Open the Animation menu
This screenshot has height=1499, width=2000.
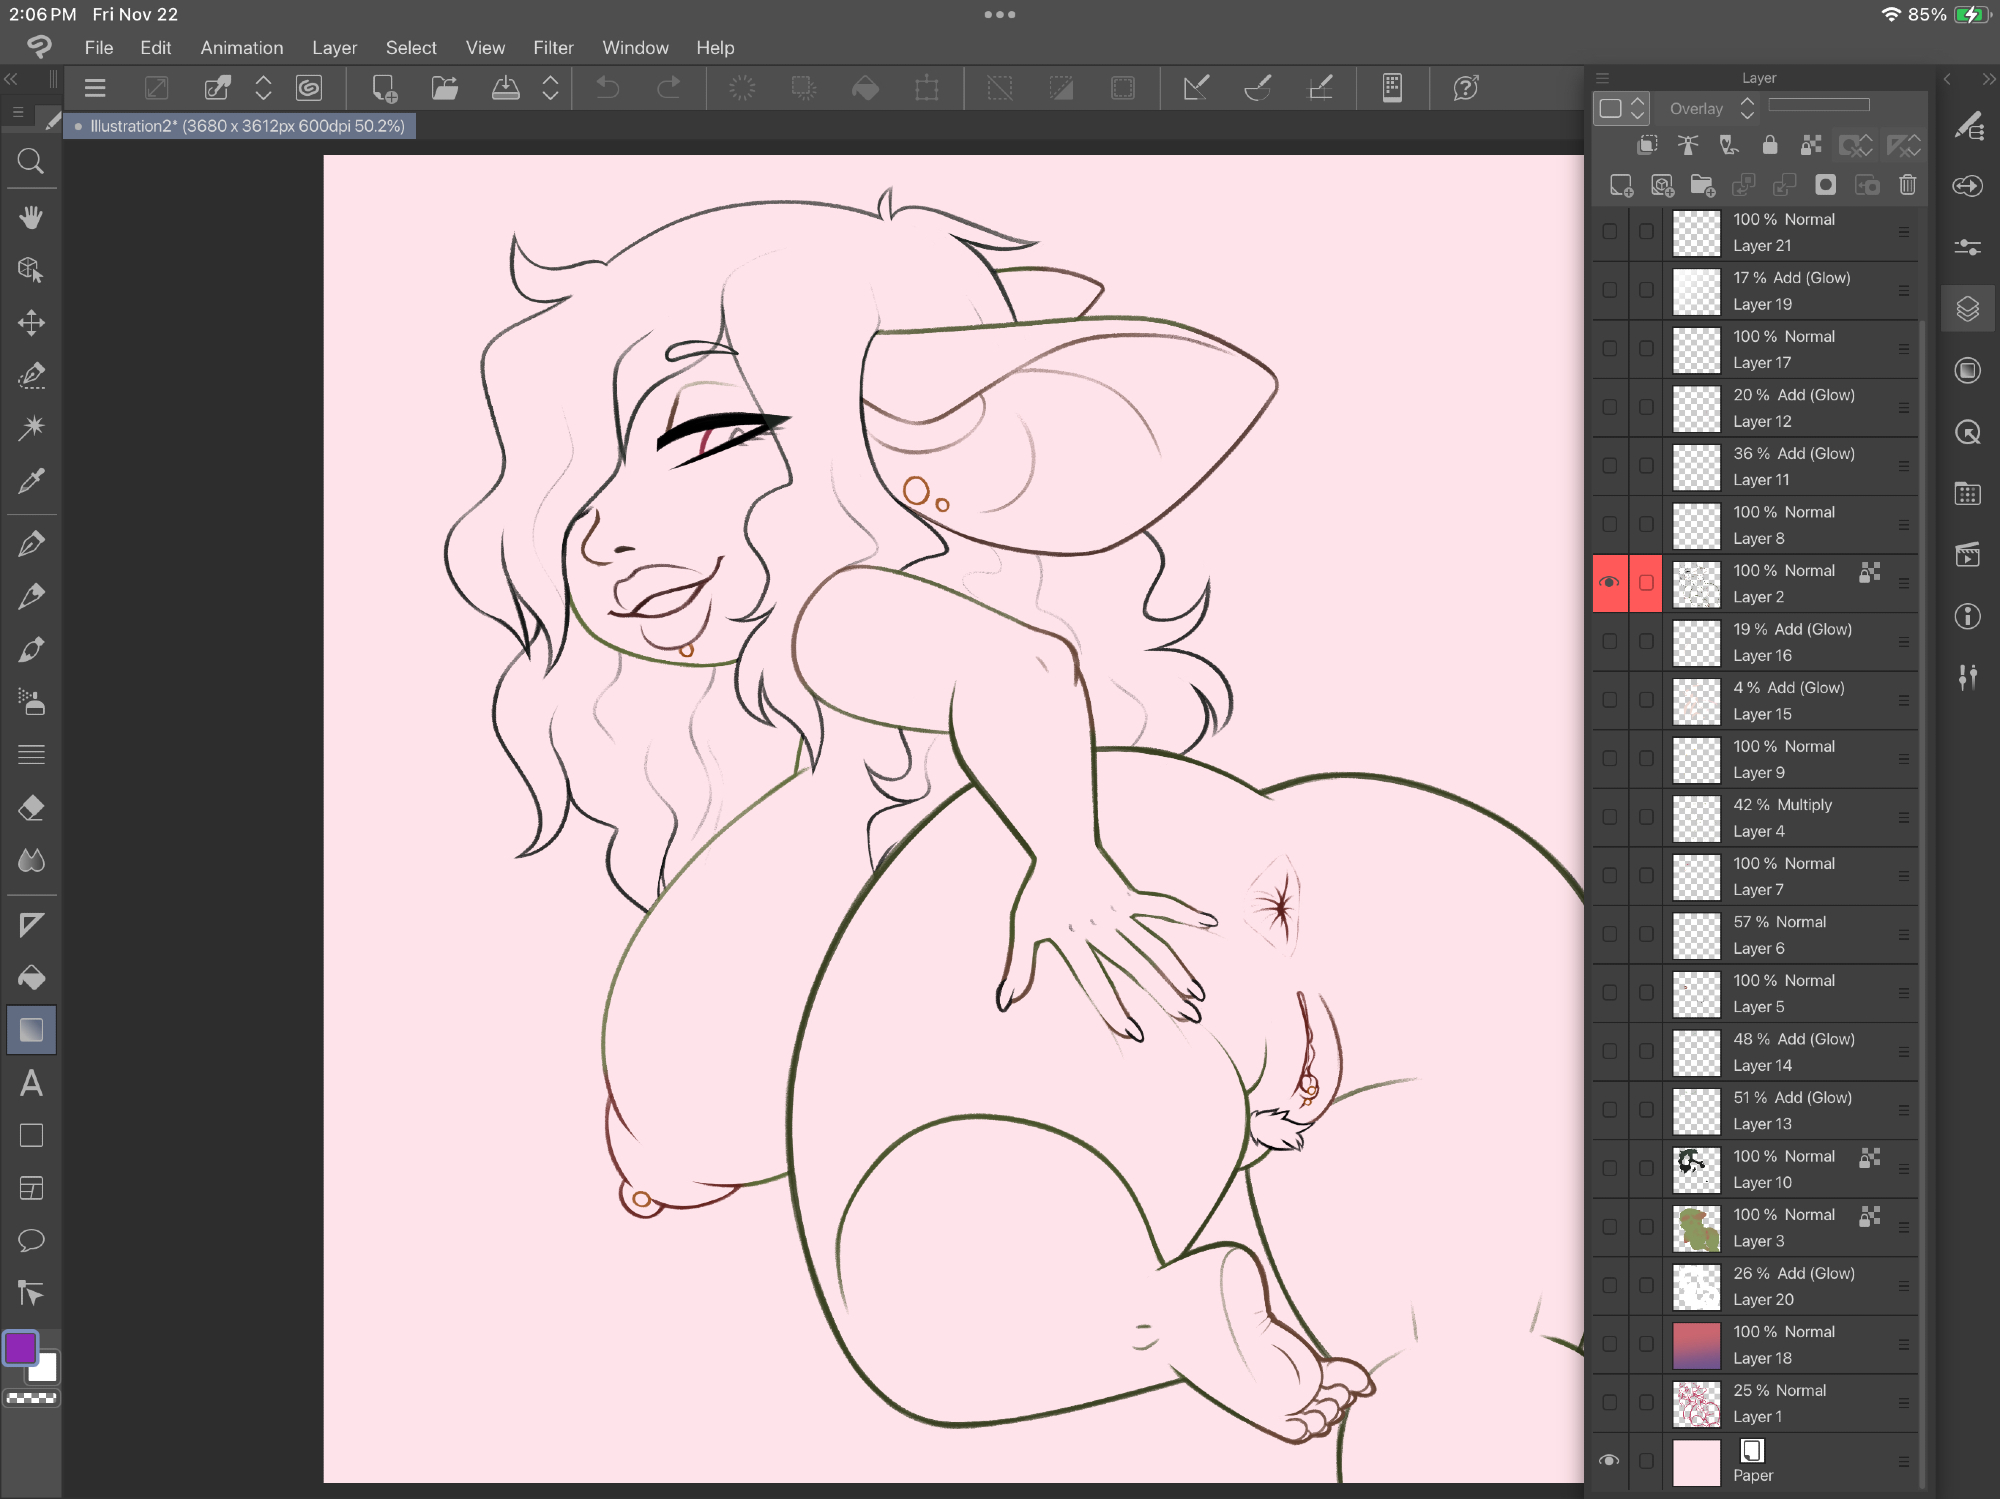[241, 48]
